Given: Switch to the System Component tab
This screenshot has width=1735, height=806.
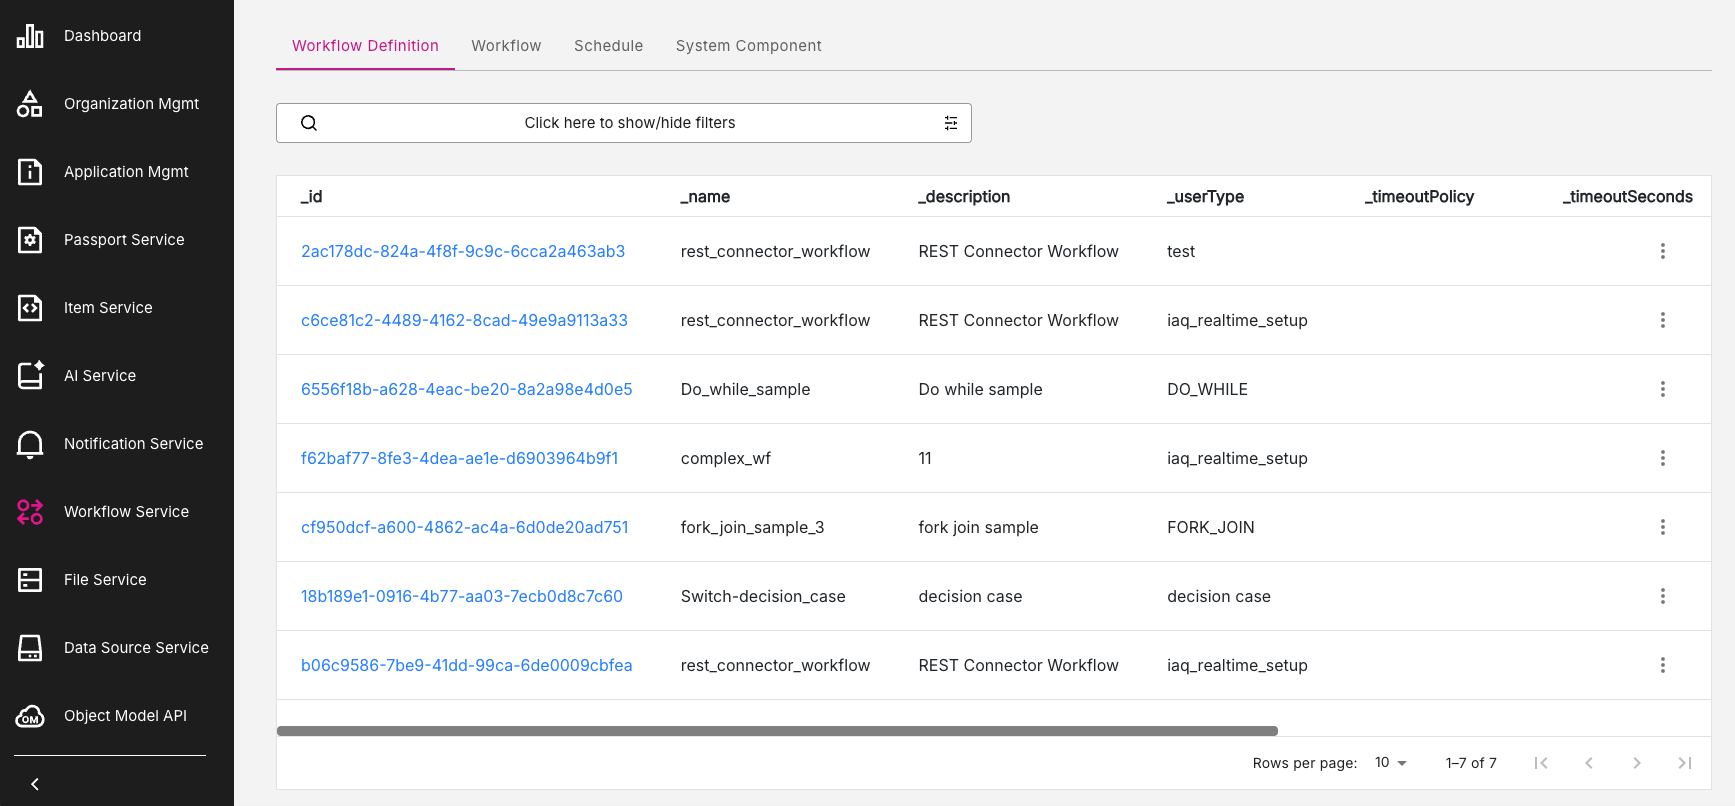Looking at the screenshot, I should pyautogui.click(x=749, y=46).
